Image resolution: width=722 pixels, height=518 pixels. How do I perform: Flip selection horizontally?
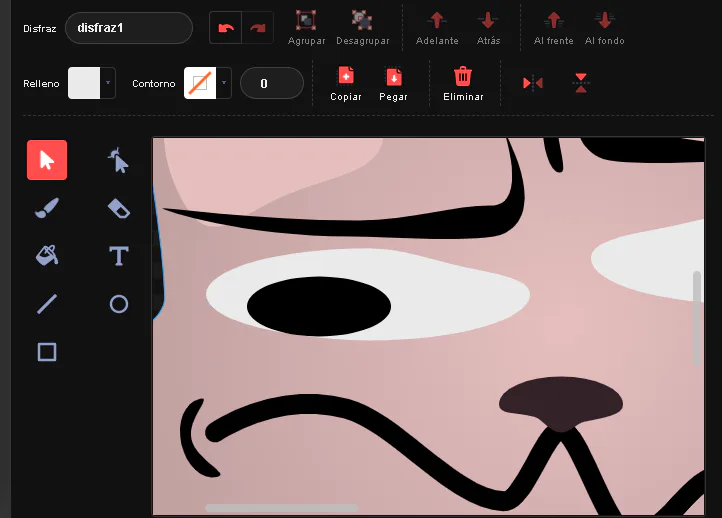point(533,83)
